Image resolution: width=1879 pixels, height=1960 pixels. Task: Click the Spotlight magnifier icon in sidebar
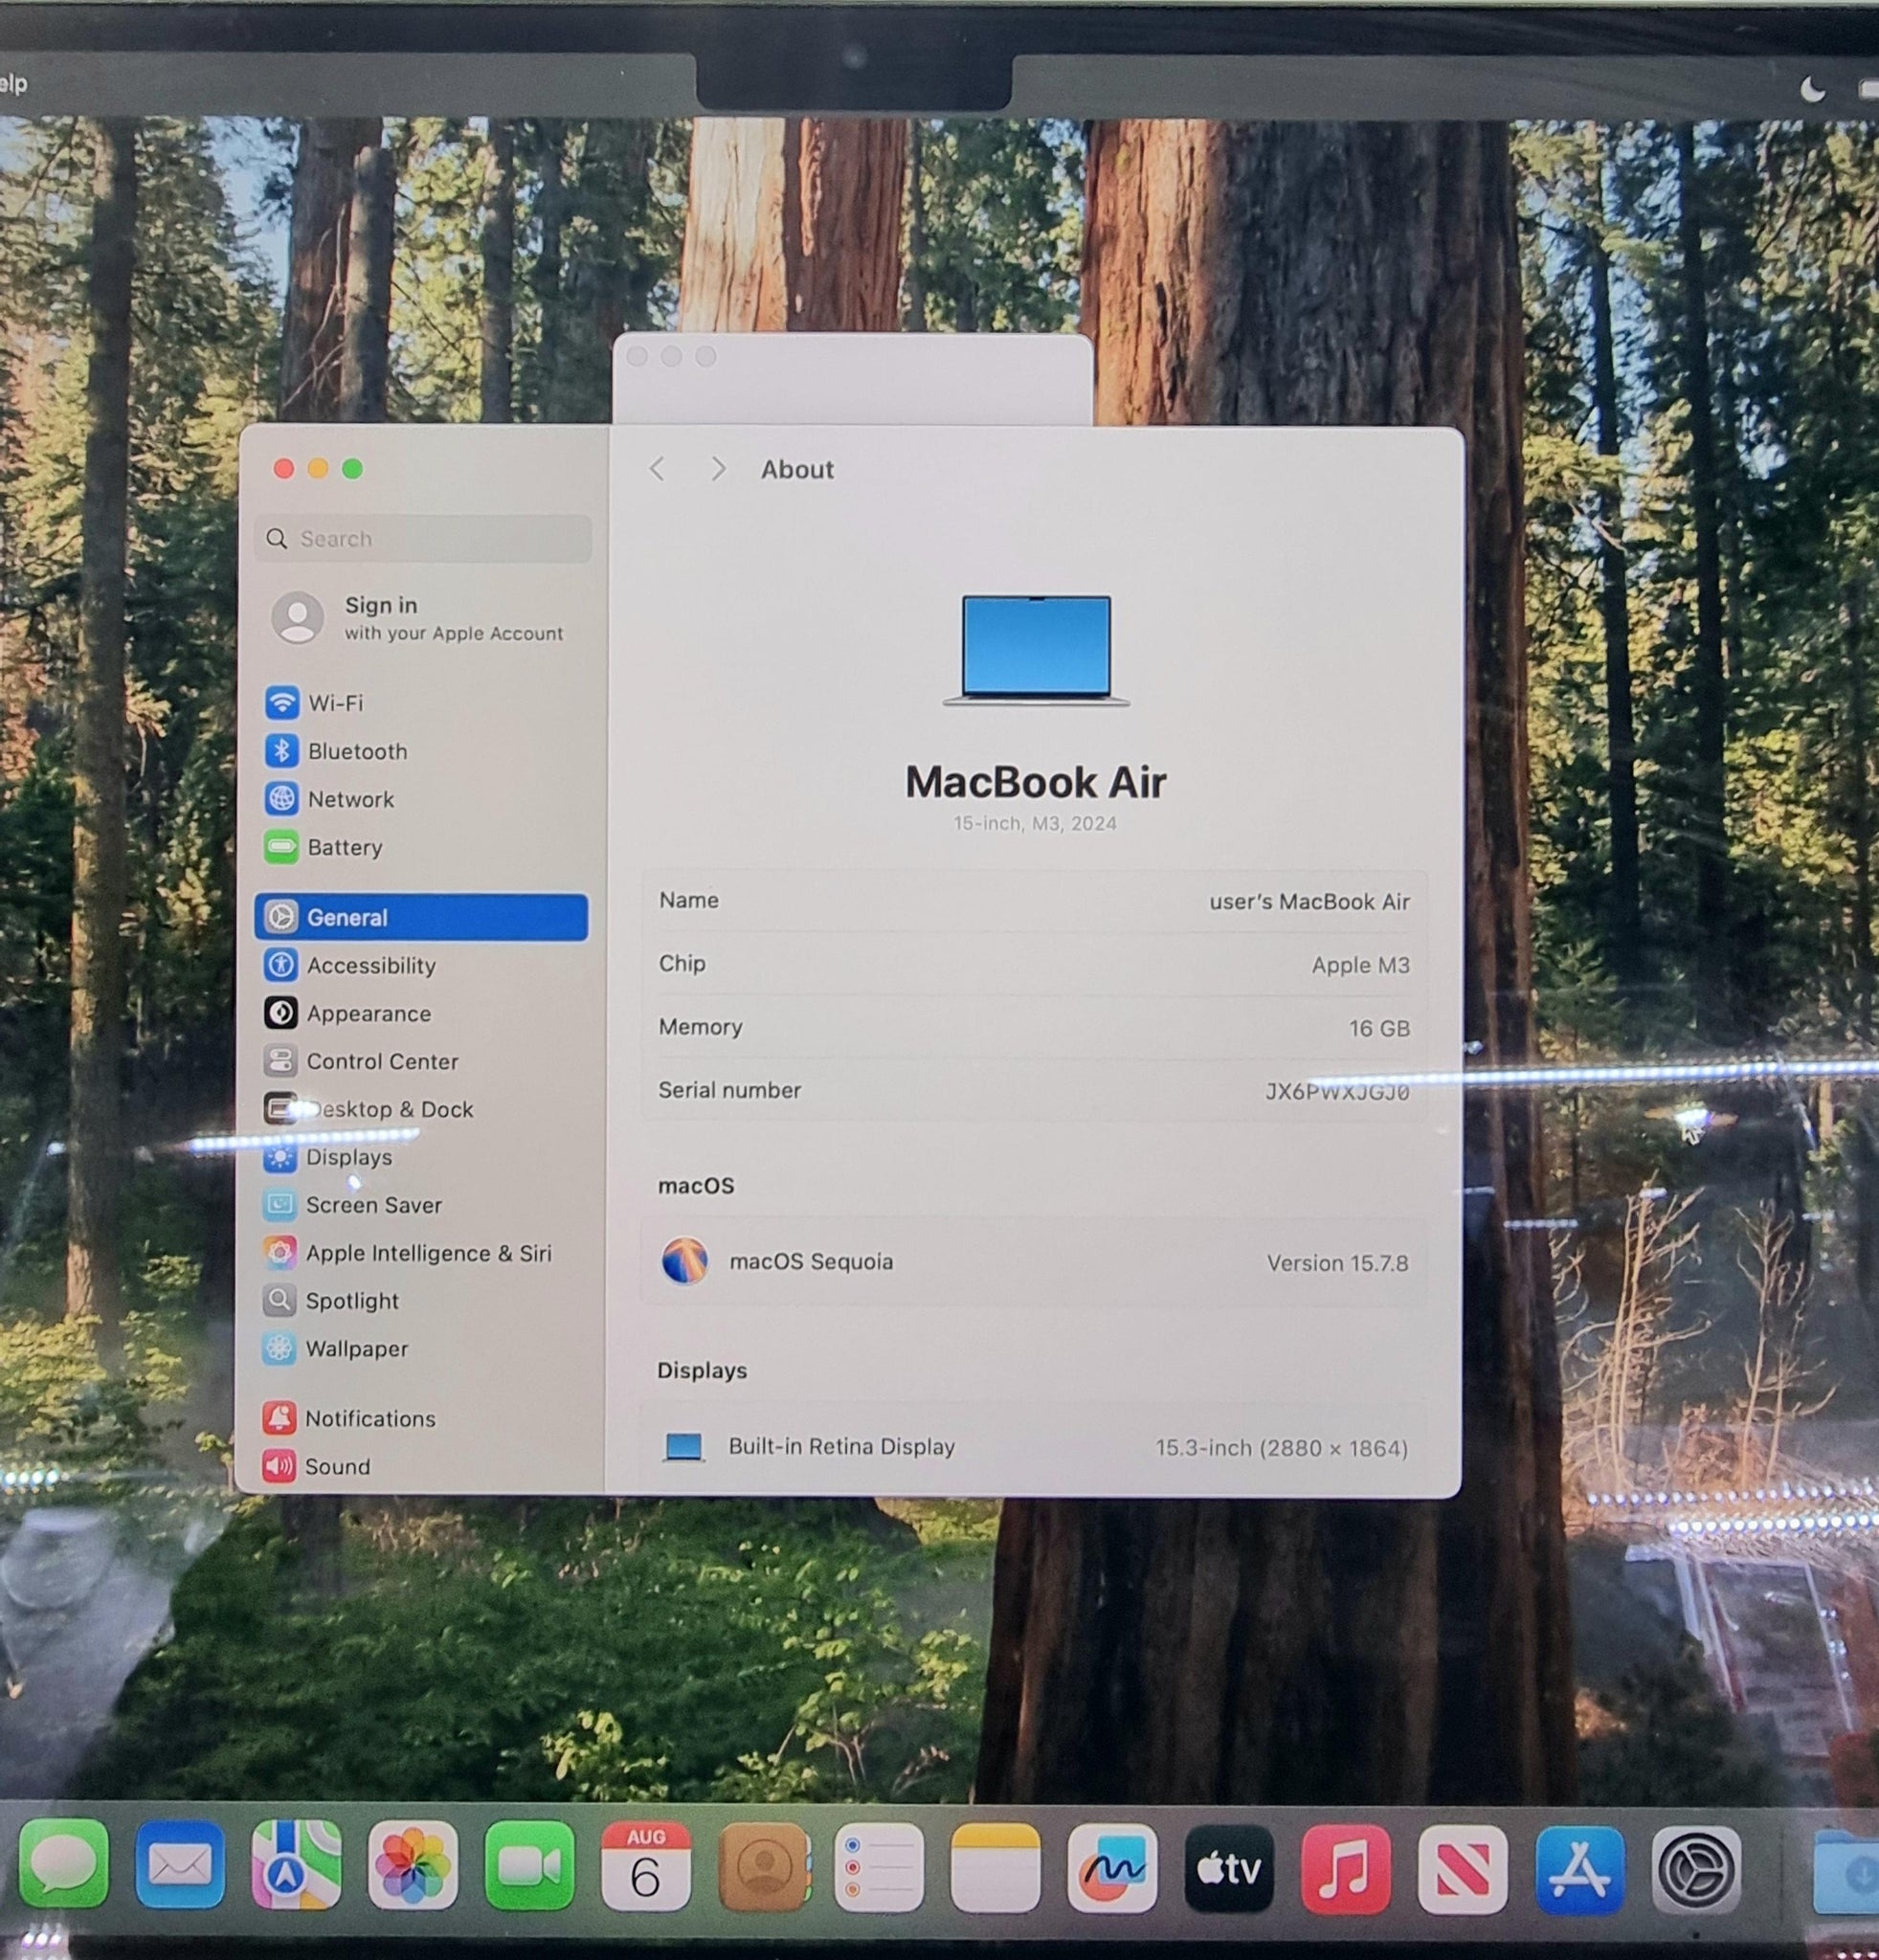pyautogui.click(x=280, y=1300)
